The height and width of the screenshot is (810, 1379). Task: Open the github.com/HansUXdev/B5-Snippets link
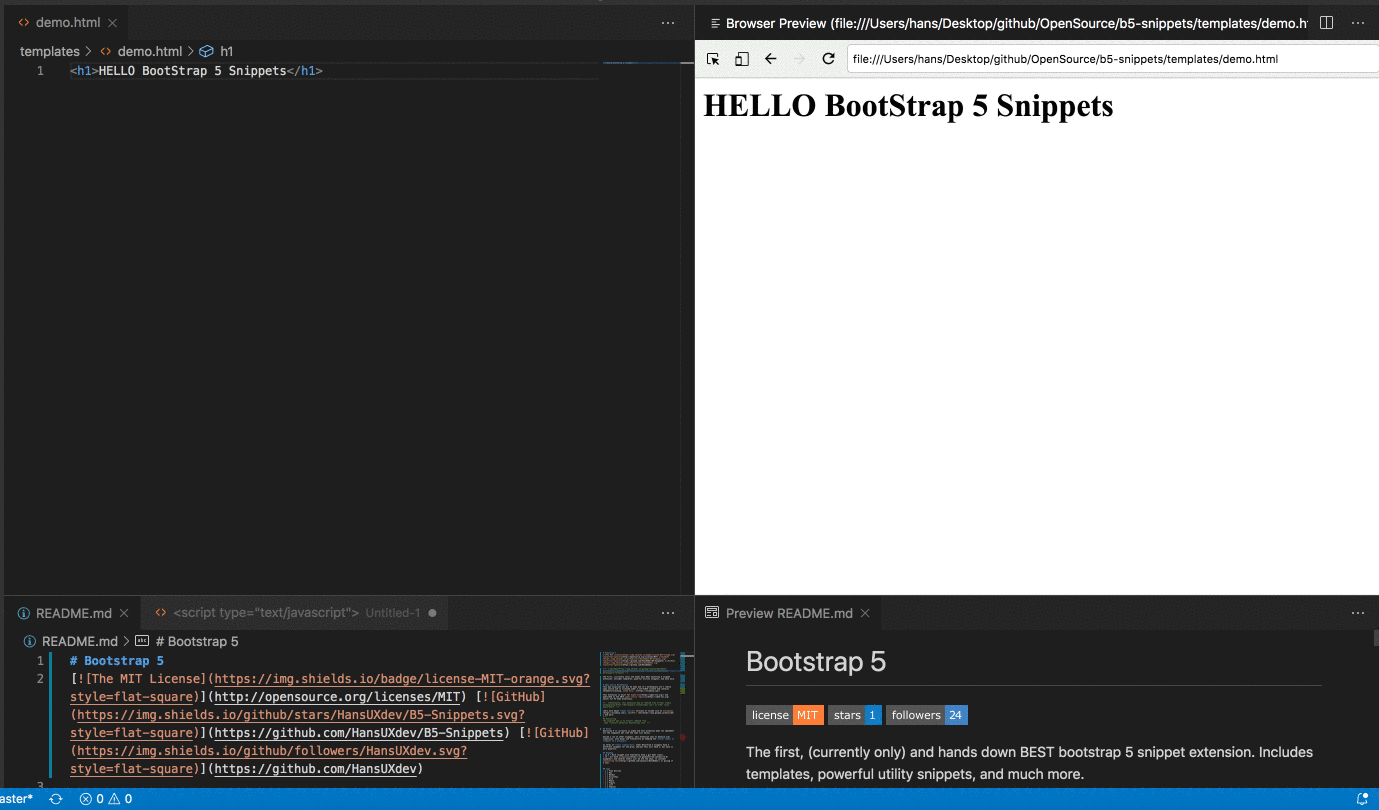(358, 733)
